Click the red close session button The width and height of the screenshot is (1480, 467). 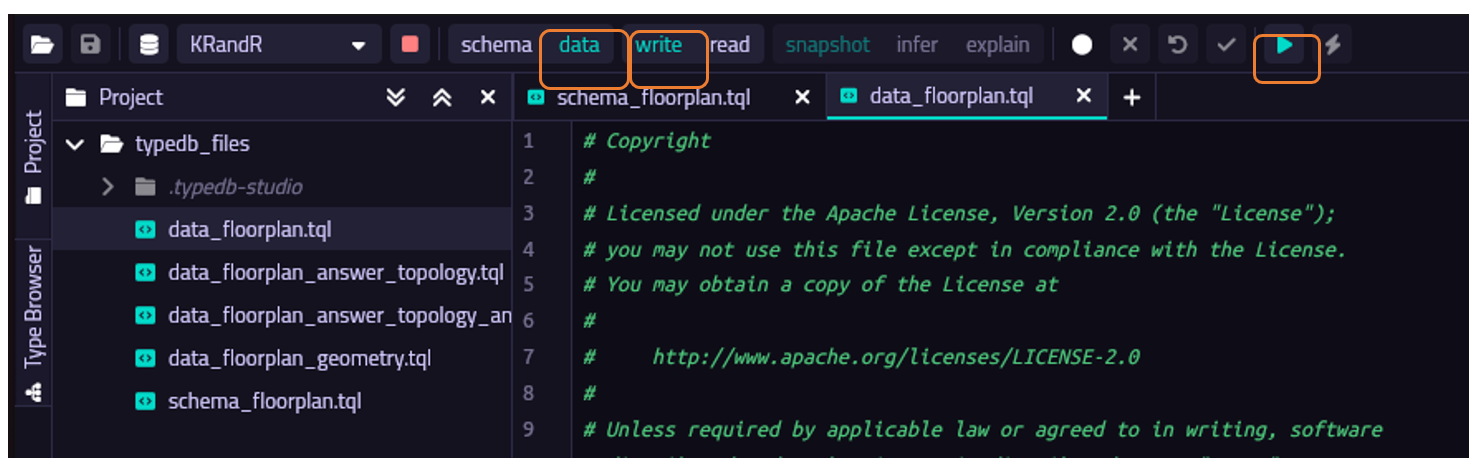pyautogui.click(x=409, y=45)
